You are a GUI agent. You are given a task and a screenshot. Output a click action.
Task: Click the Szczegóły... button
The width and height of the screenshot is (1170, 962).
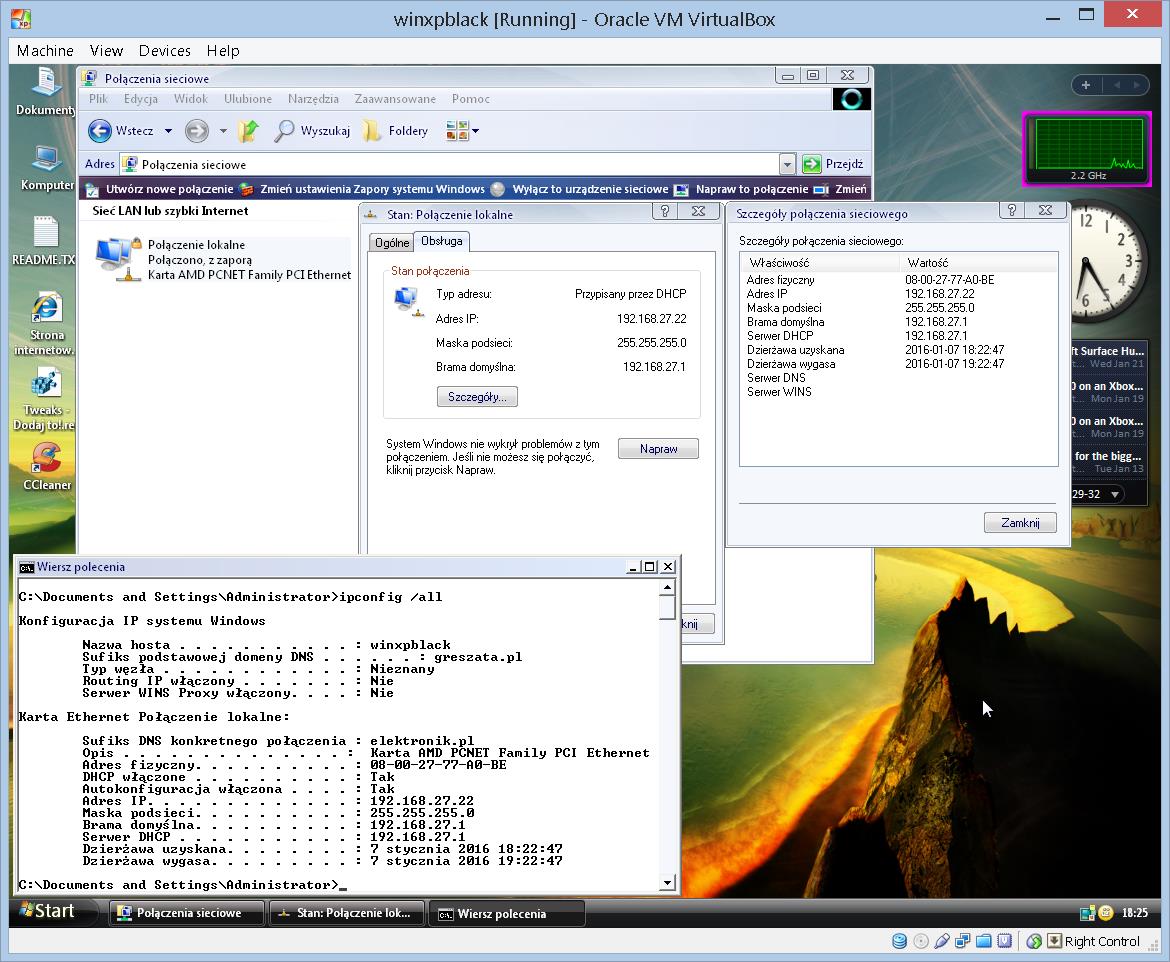point(477,397)
